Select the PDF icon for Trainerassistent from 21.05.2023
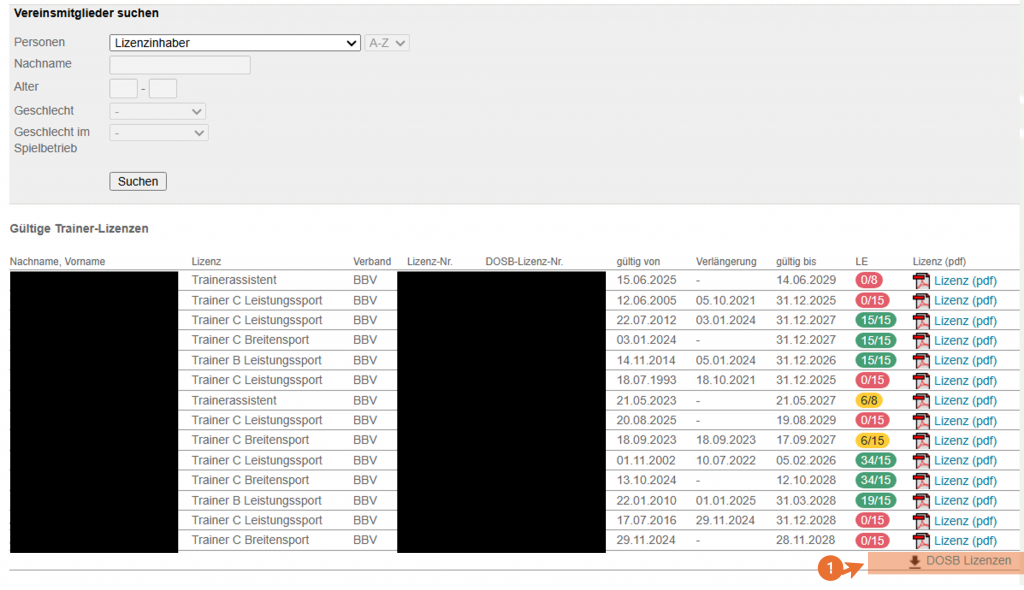 pos(921,401)
